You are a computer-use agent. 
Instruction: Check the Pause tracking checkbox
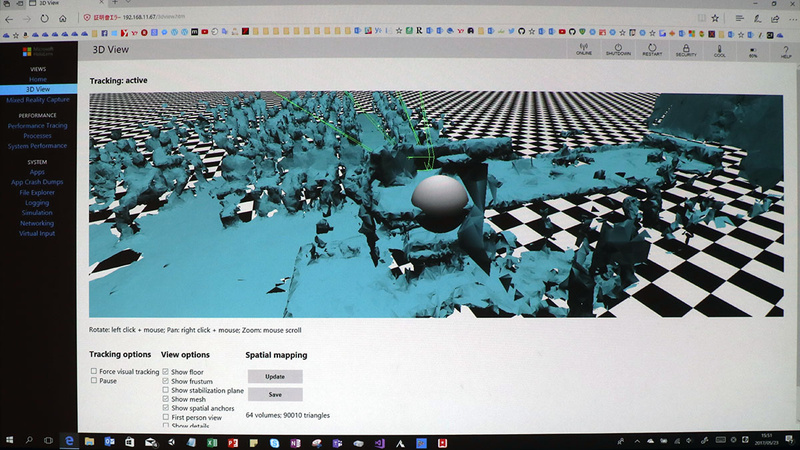tap(94, 380)
